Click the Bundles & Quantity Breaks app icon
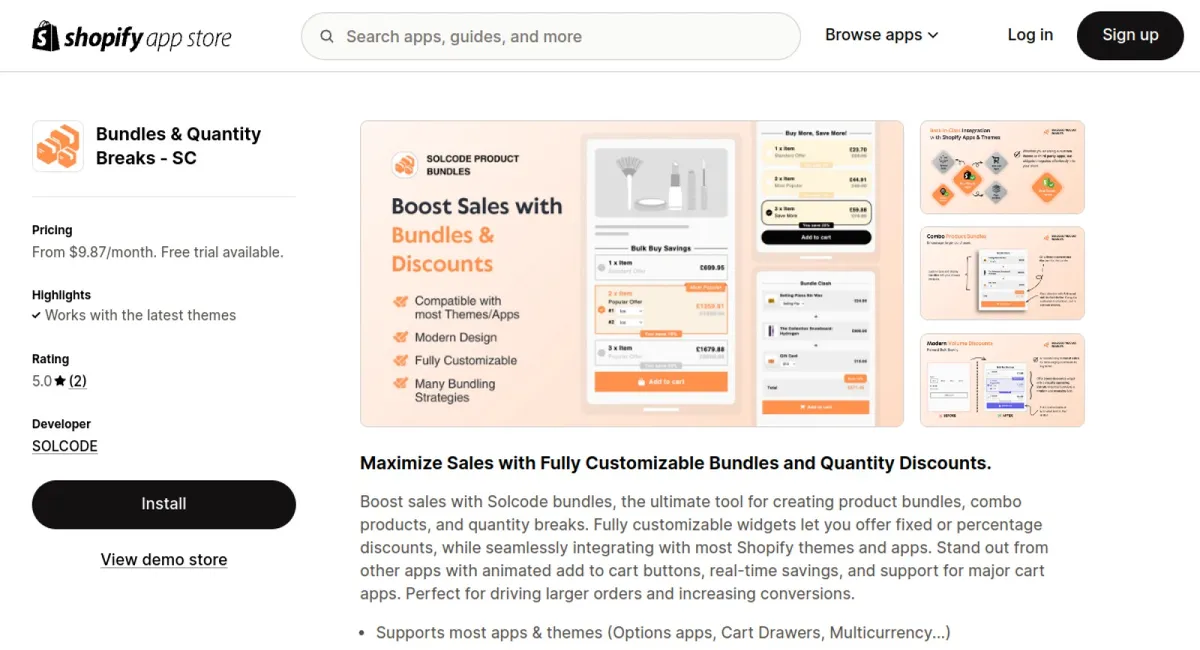Image resolution: width=1200 pixels, height=650 pixels. coord(58,146)
